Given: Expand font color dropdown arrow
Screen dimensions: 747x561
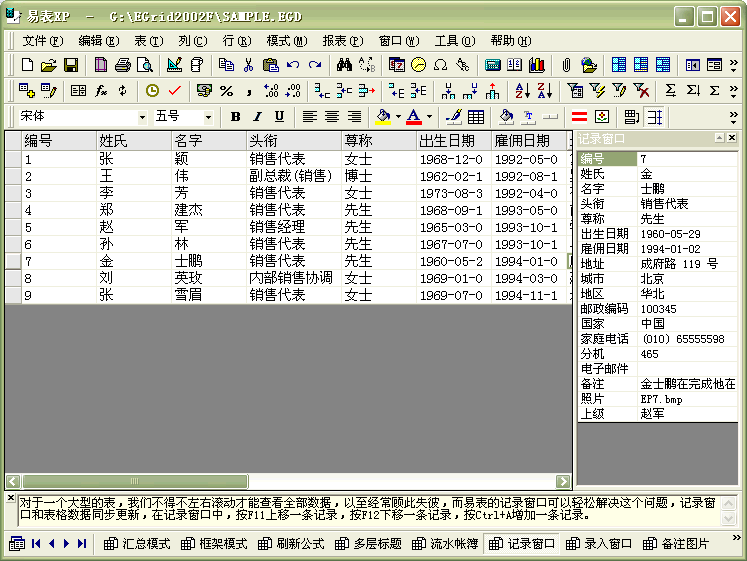Looking at the screenshot, I should (x=429, y=117).
